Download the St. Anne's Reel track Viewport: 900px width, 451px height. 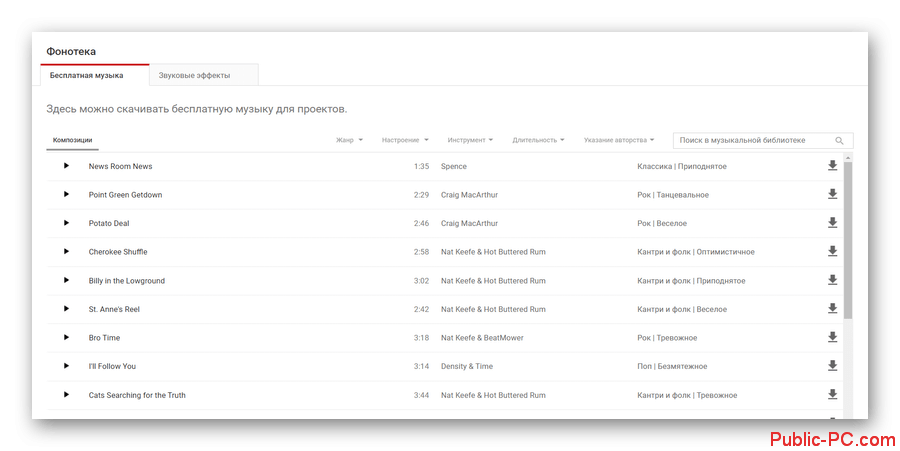(832, 309)
